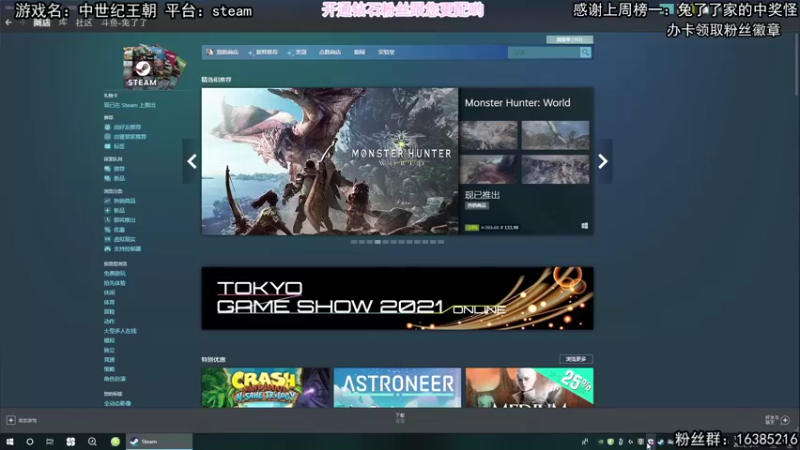Click bottom-right Monster Hunter screenshot thumbnail
The height and width of the screenshot is (450, 800).
555,169
